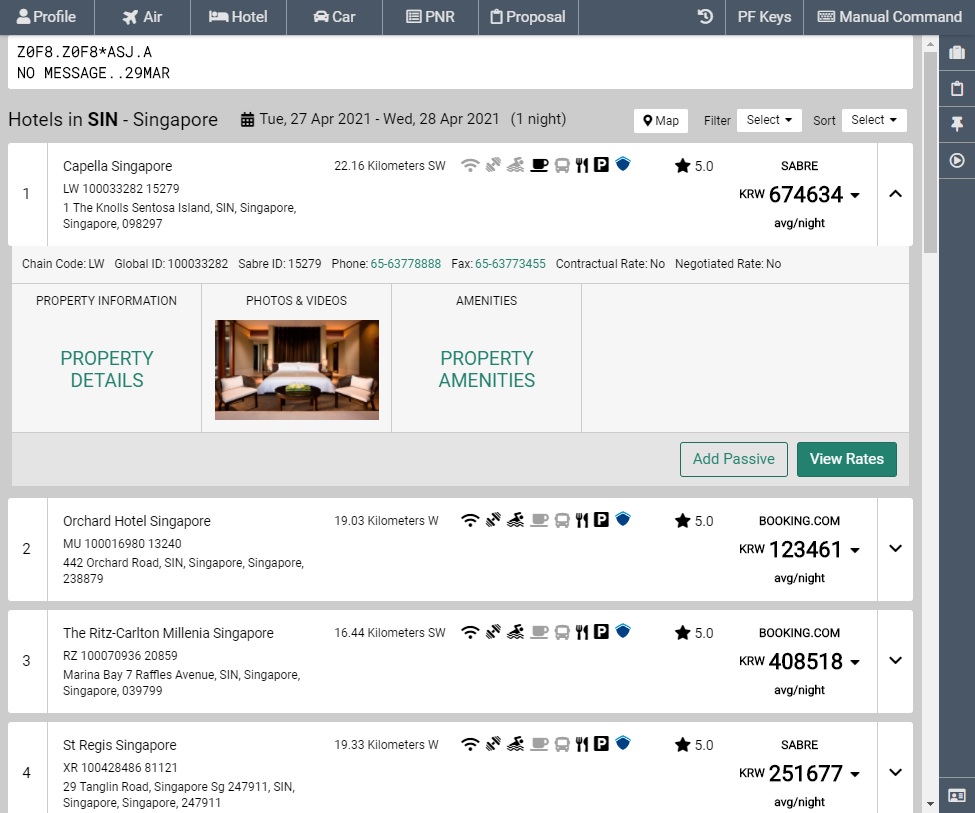The height and width of the screenshot is (813, 975).
Task: Click the PHOTOS & VIDEOS heading
Action: (x=297, y=301)
